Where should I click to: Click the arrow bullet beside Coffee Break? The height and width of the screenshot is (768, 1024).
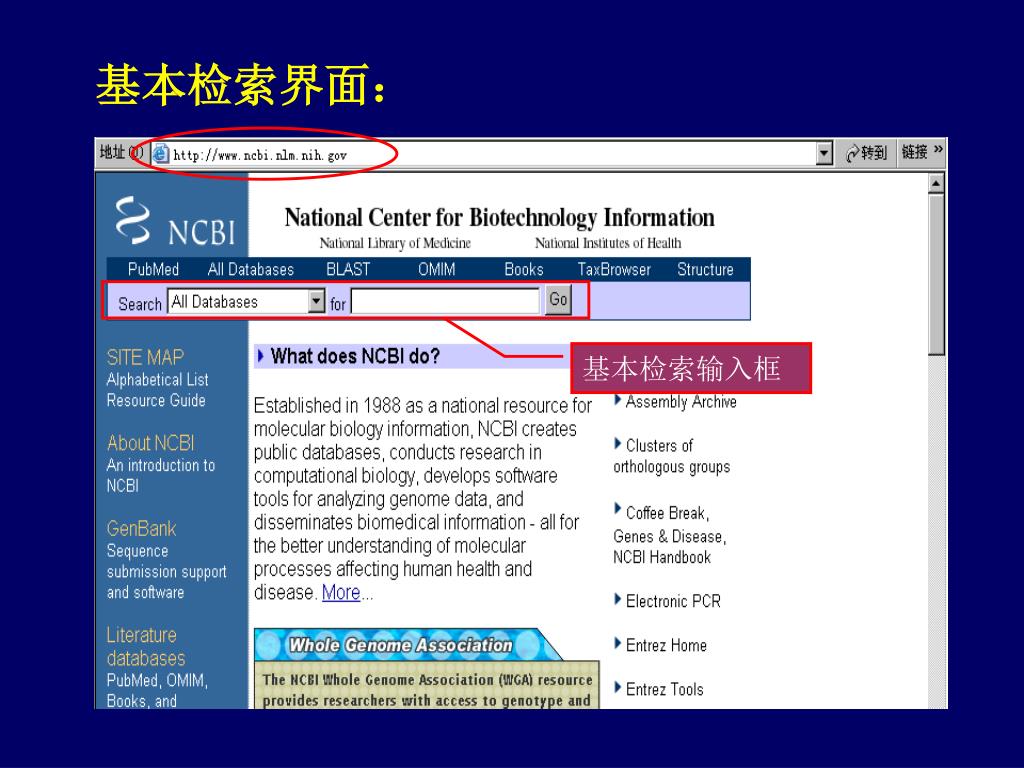tap(618, 509)
